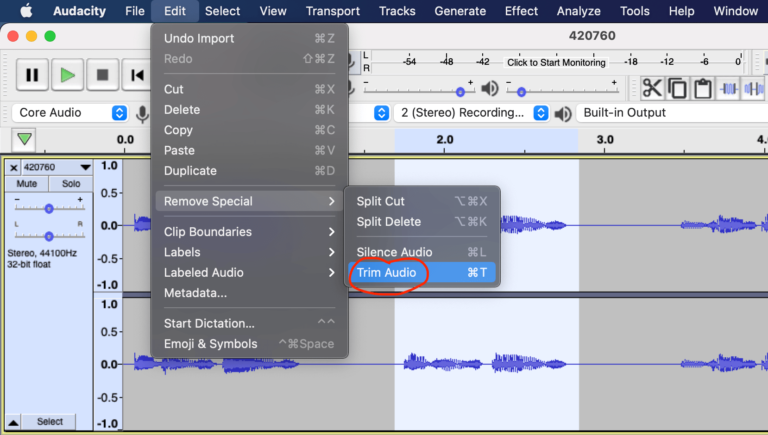Adjust the recording volume slider knob

tap(460, 92)
